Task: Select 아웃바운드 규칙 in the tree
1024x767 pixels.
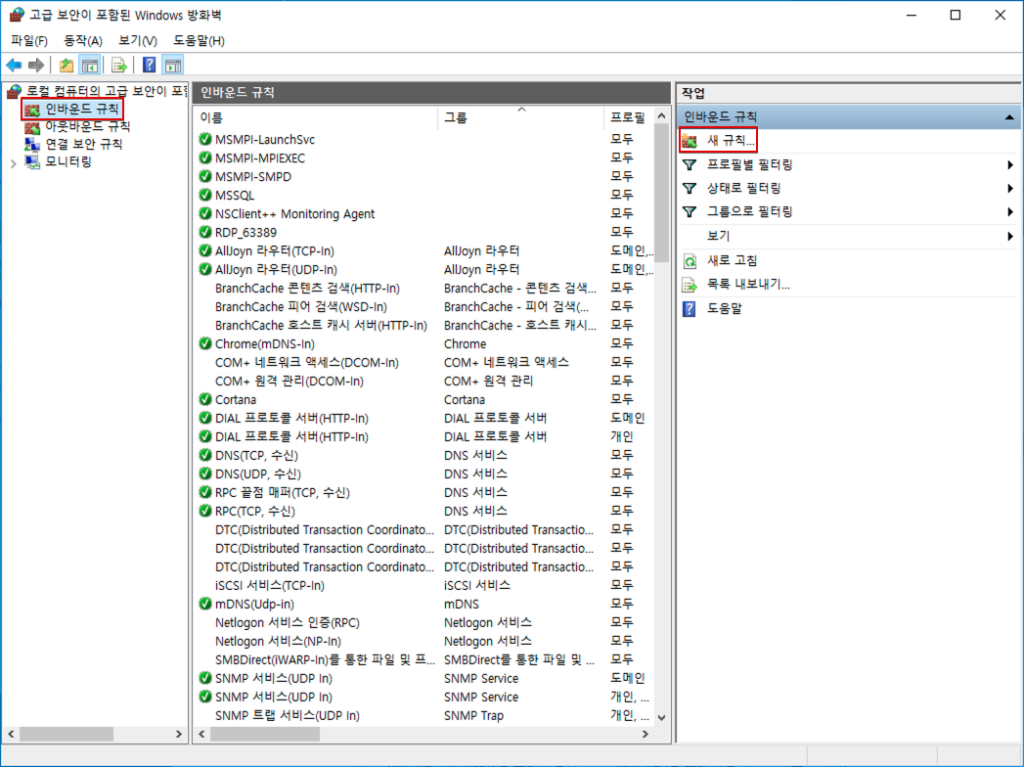Action: 88,126
